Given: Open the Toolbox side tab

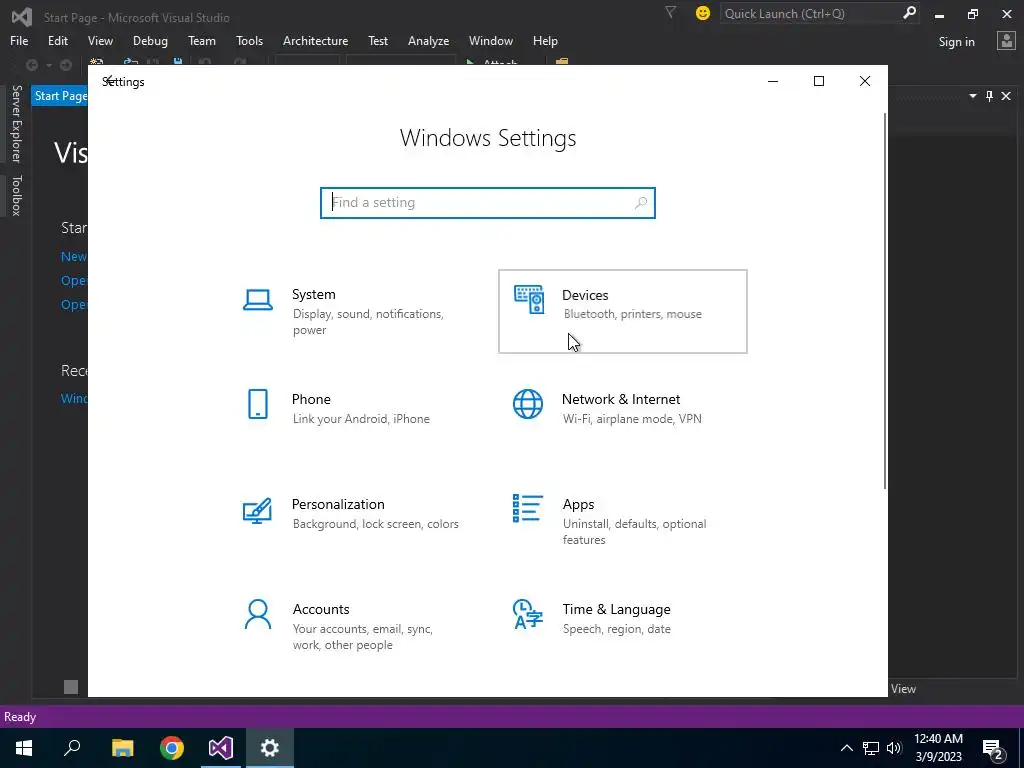Looking at the screenshot, I should (16, 195).
